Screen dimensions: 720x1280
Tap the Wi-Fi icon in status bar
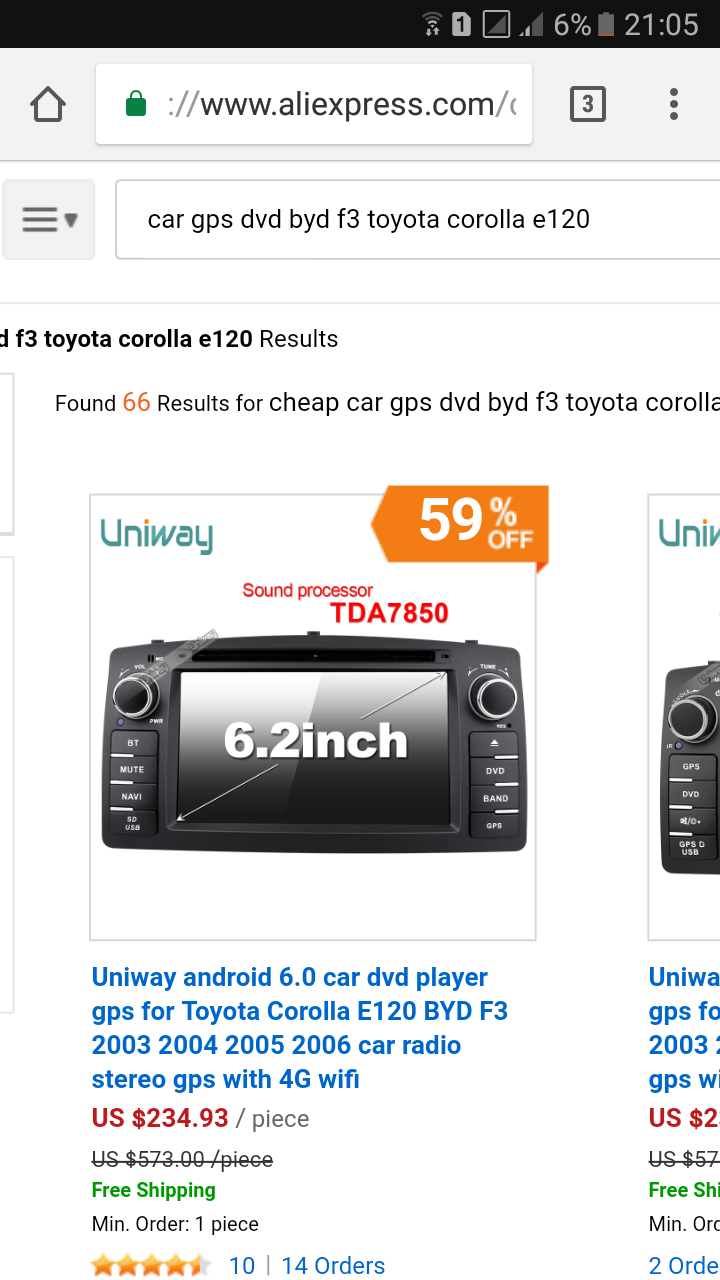tap(432, 24)
